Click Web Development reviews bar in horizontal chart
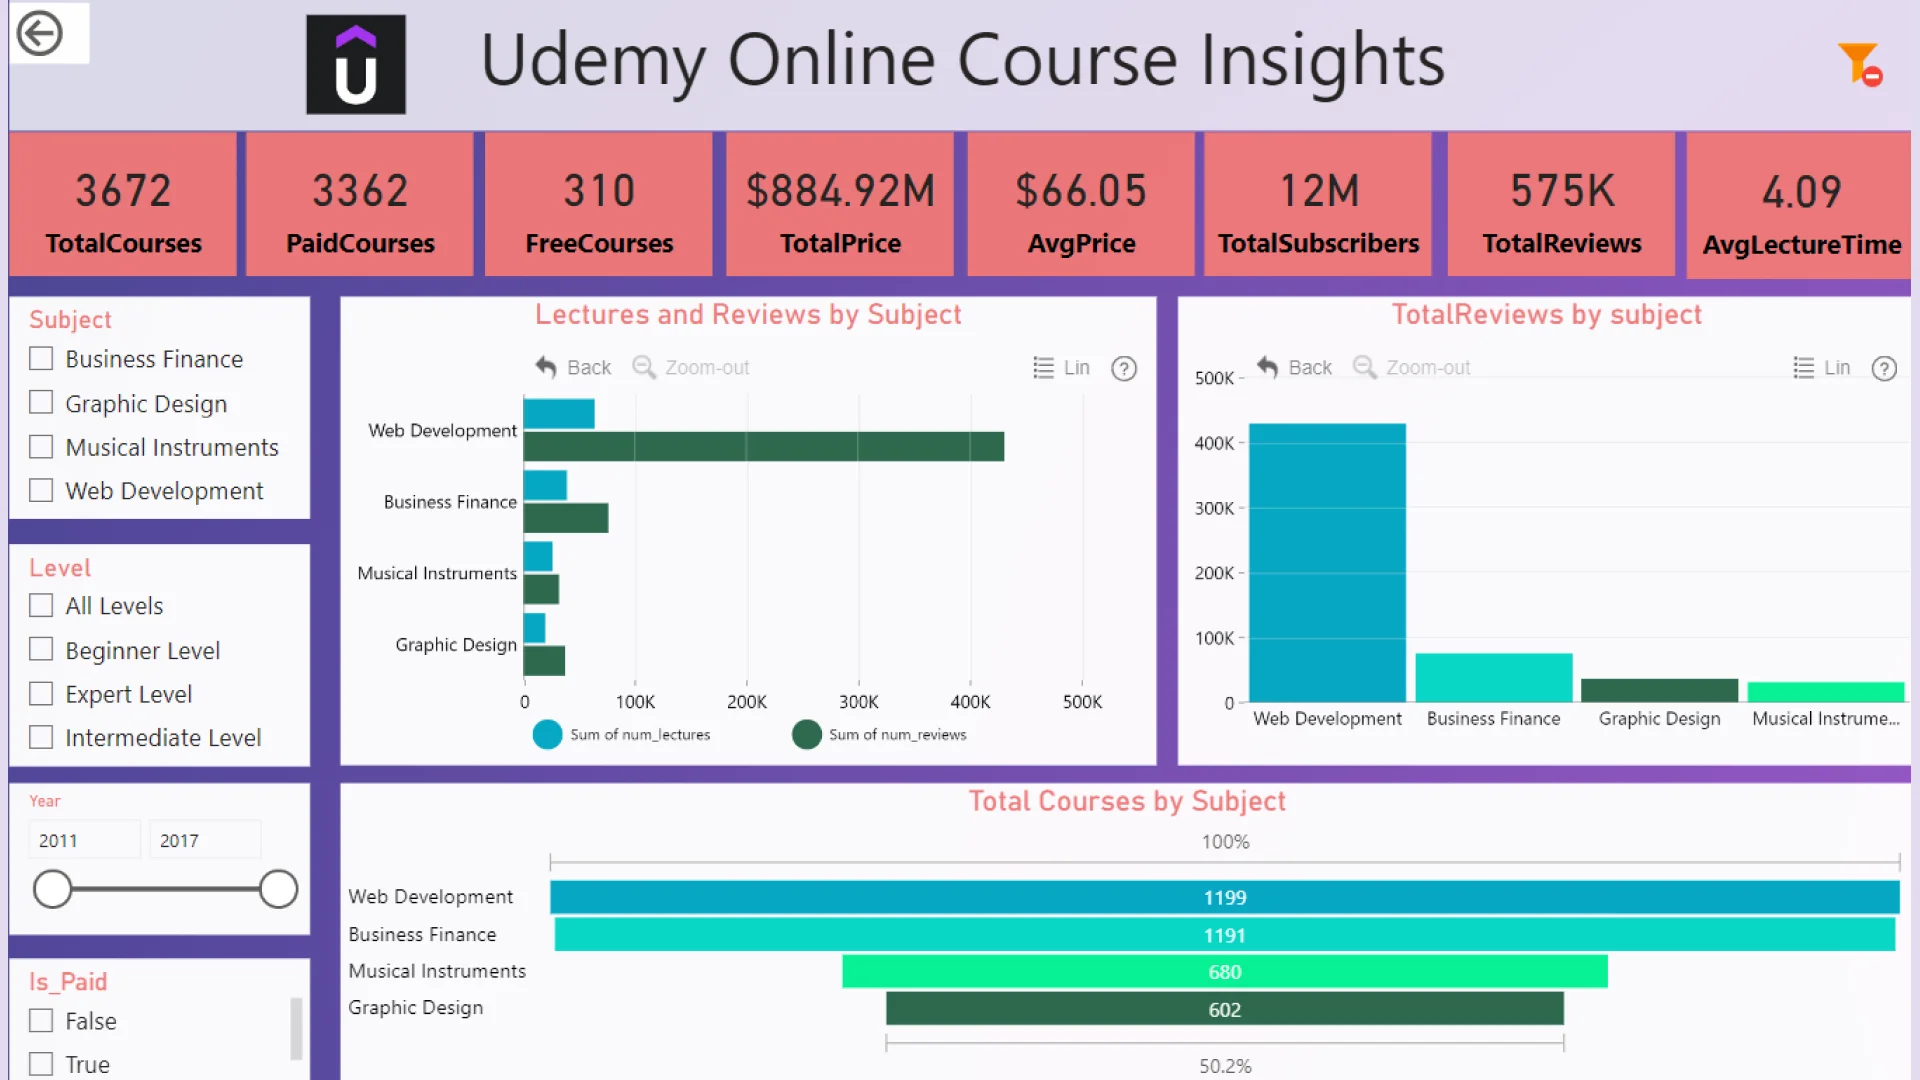Screen dimensions: 1920x1080 763,446
